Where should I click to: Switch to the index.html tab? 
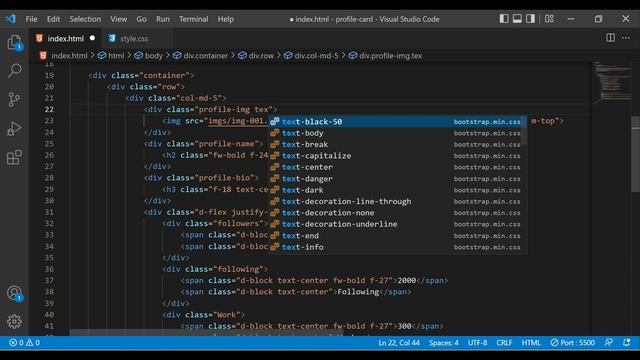65,38
